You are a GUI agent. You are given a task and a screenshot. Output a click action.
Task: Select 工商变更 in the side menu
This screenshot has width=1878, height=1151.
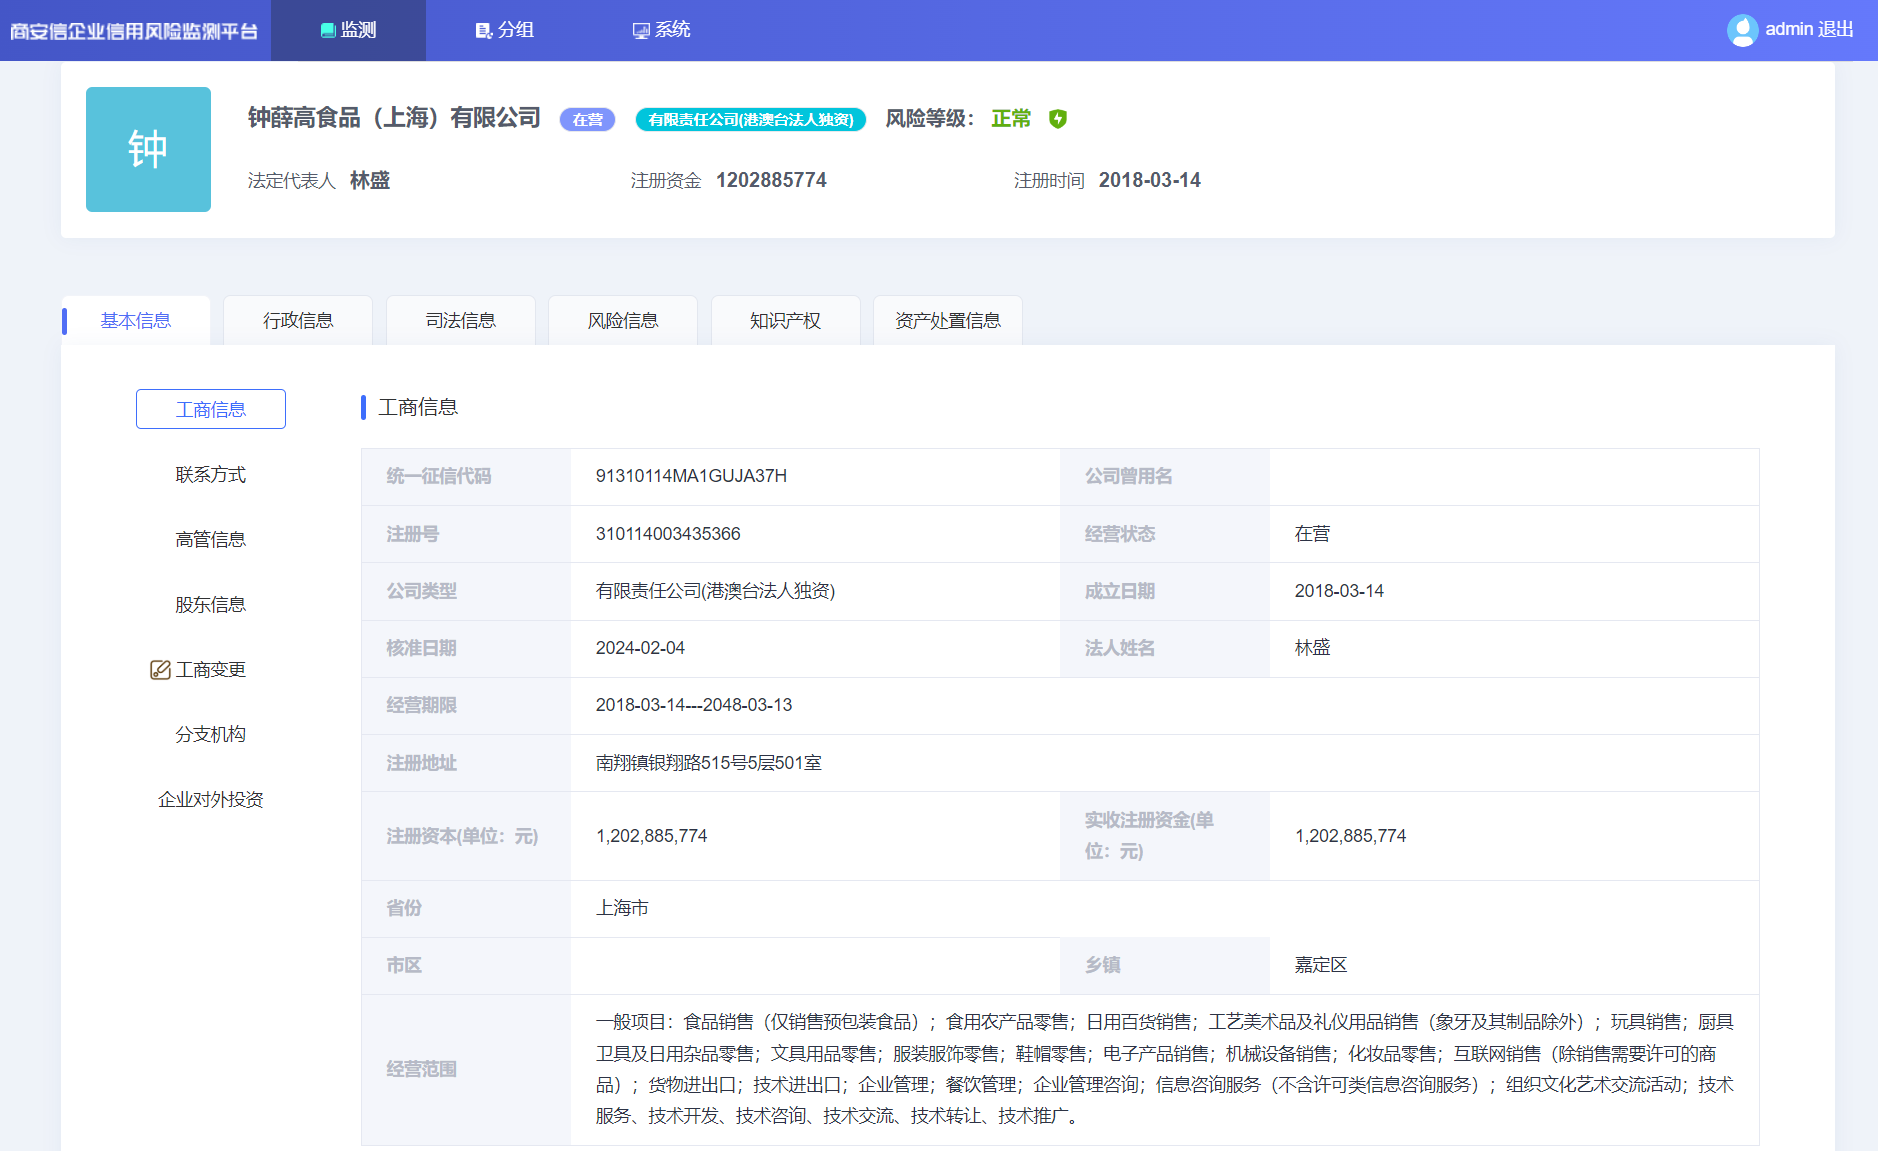click(x=211, y=670)
